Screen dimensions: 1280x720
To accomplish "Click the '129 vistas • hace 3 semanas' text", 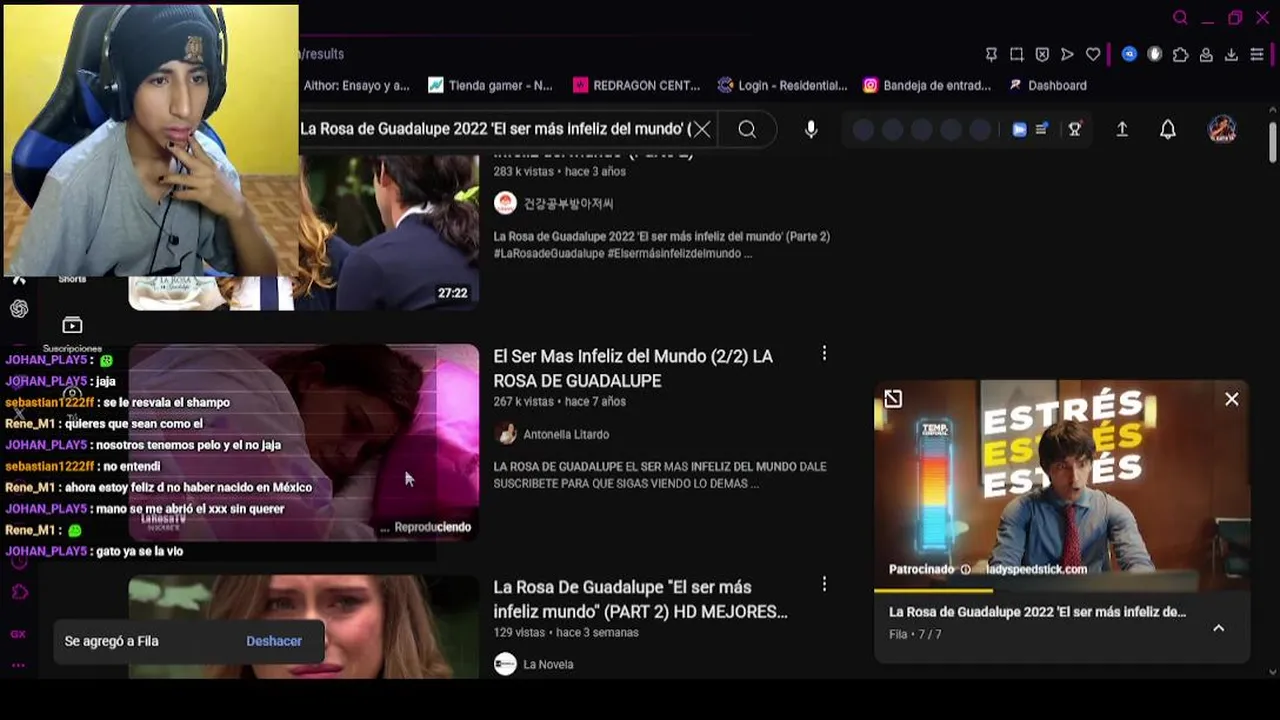I will (566, 632).
